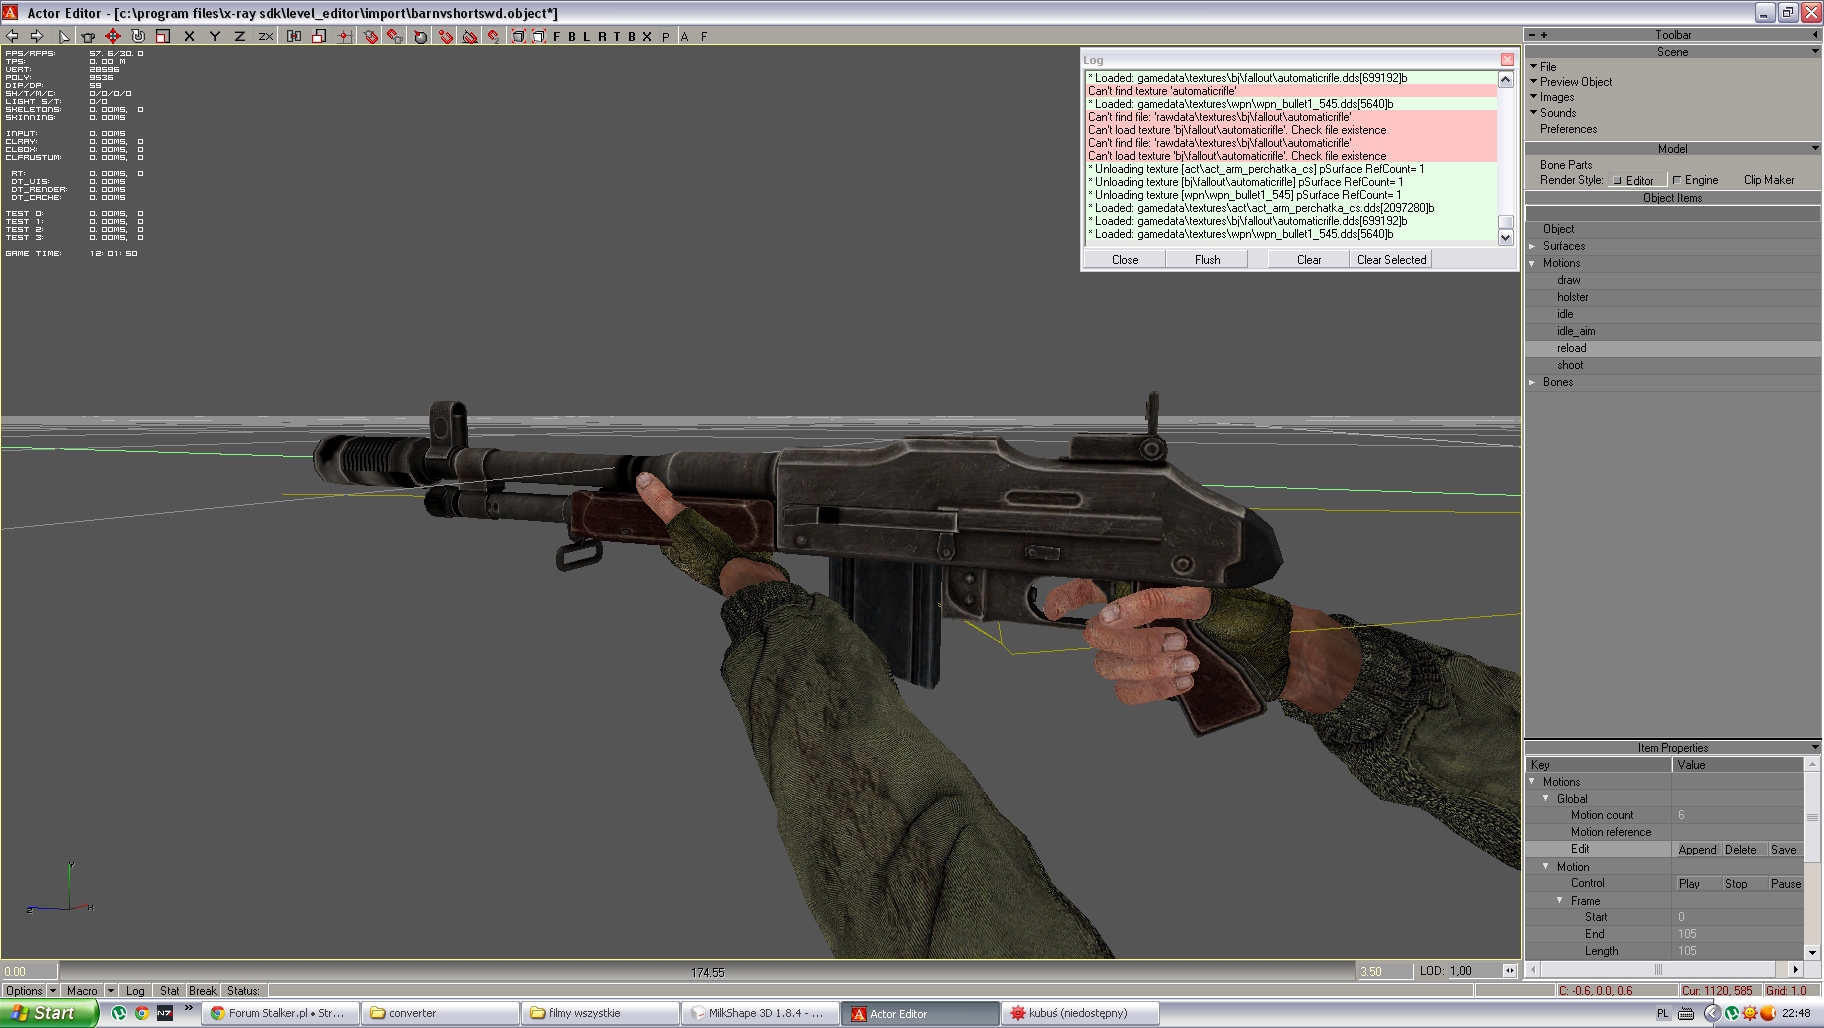
Task: Click the non-uniform scale icon
Action: pyautogui.click(x=319, y=36)
